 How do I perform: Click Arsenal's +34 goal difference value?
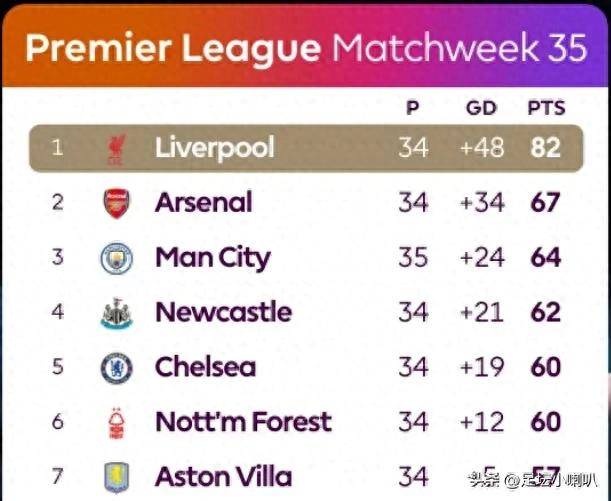[x=481, y=203]
